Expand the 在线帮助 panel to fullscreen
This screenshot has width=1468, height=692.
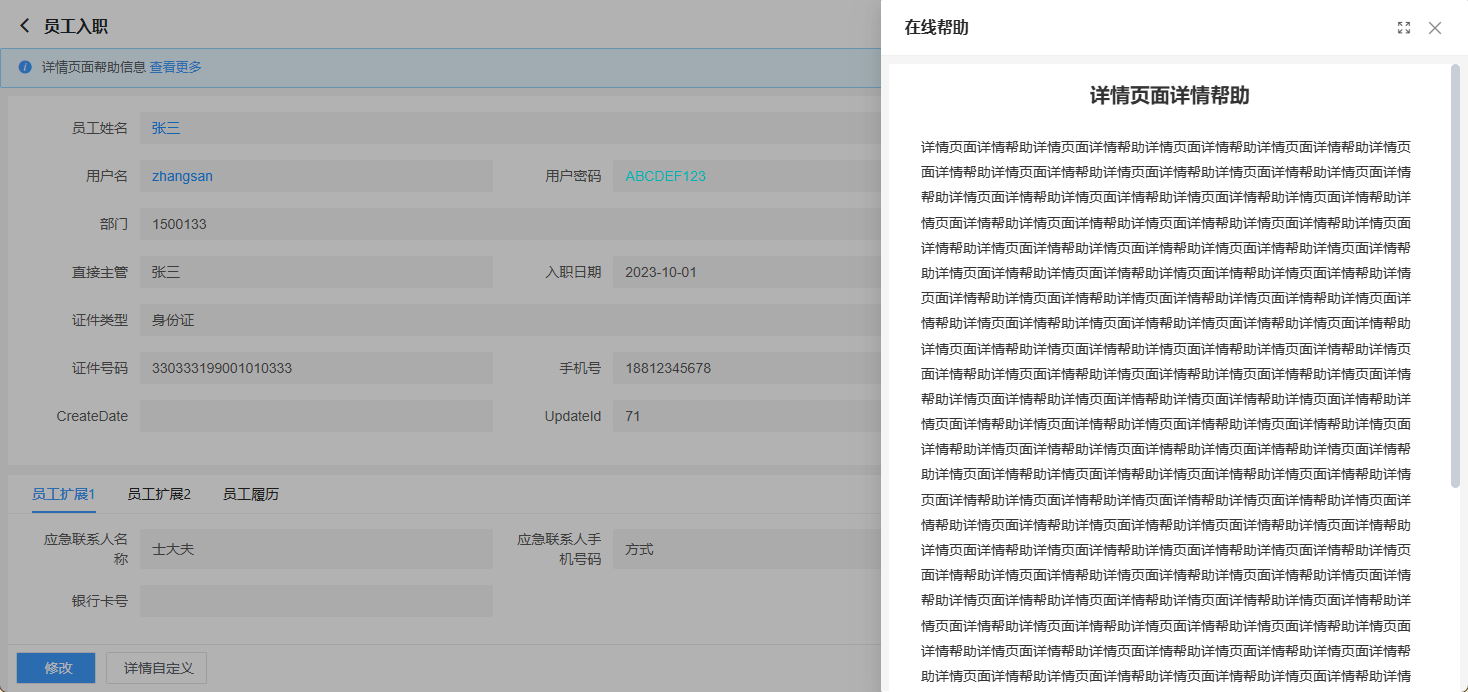1404,28
